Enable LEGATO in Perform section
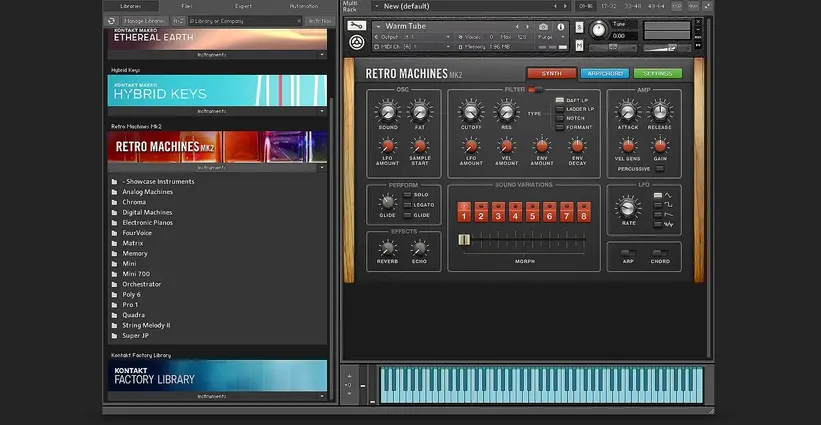 (407, 205)
